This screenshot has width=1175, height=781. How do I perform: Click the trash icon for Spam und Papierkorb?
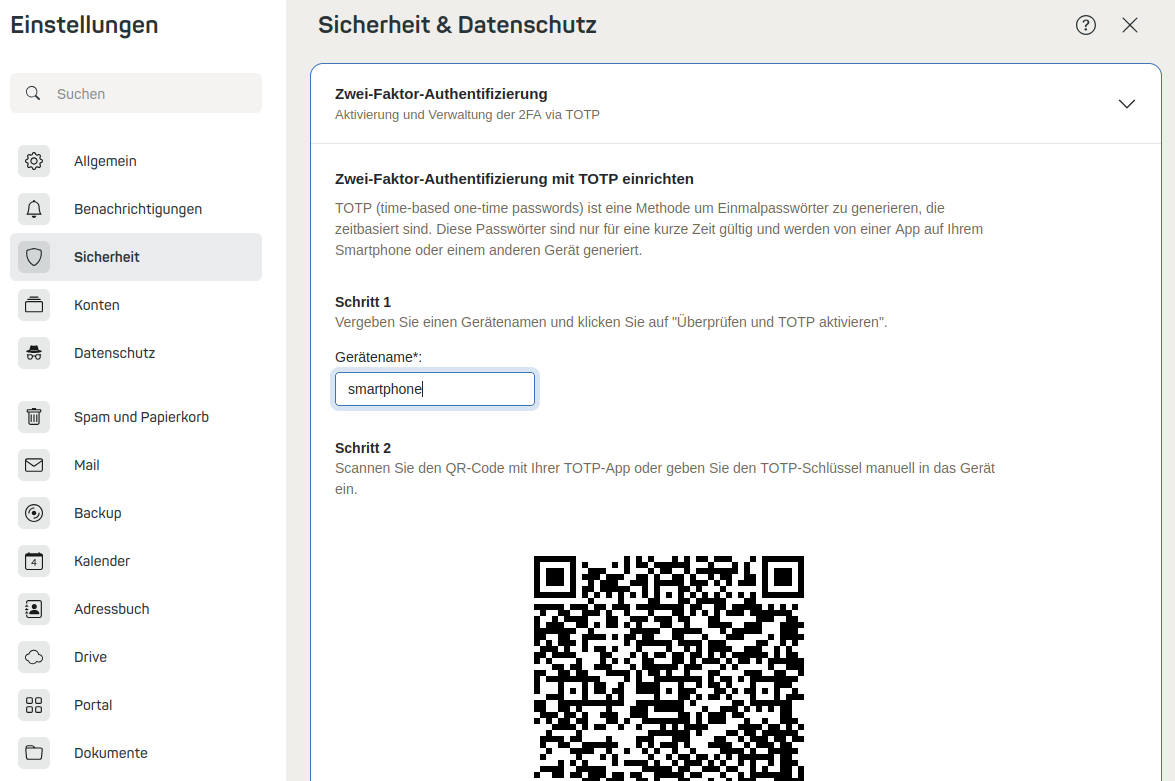(x=34, y=417)
